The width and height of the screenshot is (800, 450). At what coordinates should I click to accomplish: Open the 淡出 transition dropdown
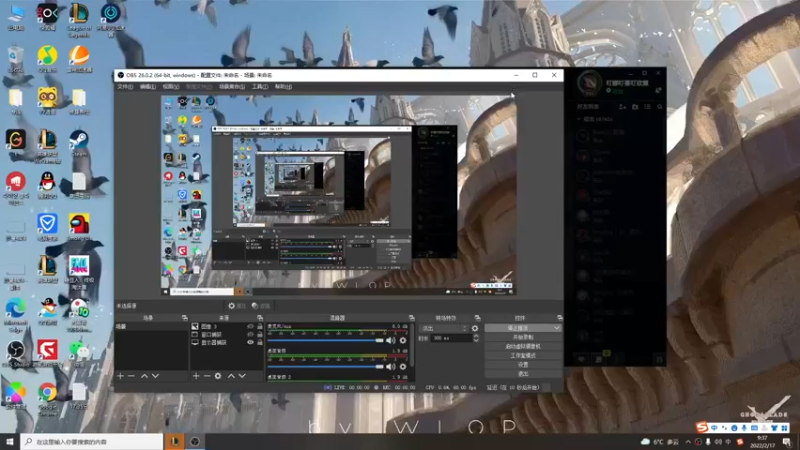(444, 329)
